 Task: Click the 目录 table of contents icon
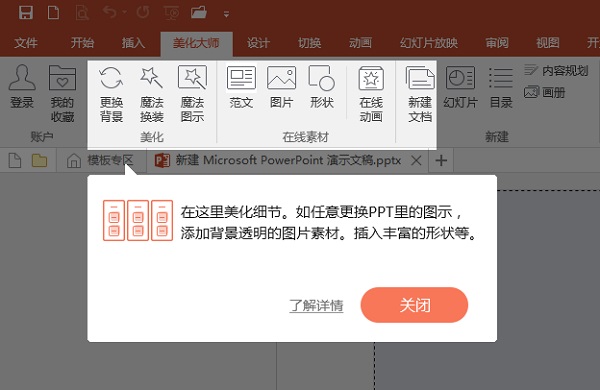(x=501, y=87)
